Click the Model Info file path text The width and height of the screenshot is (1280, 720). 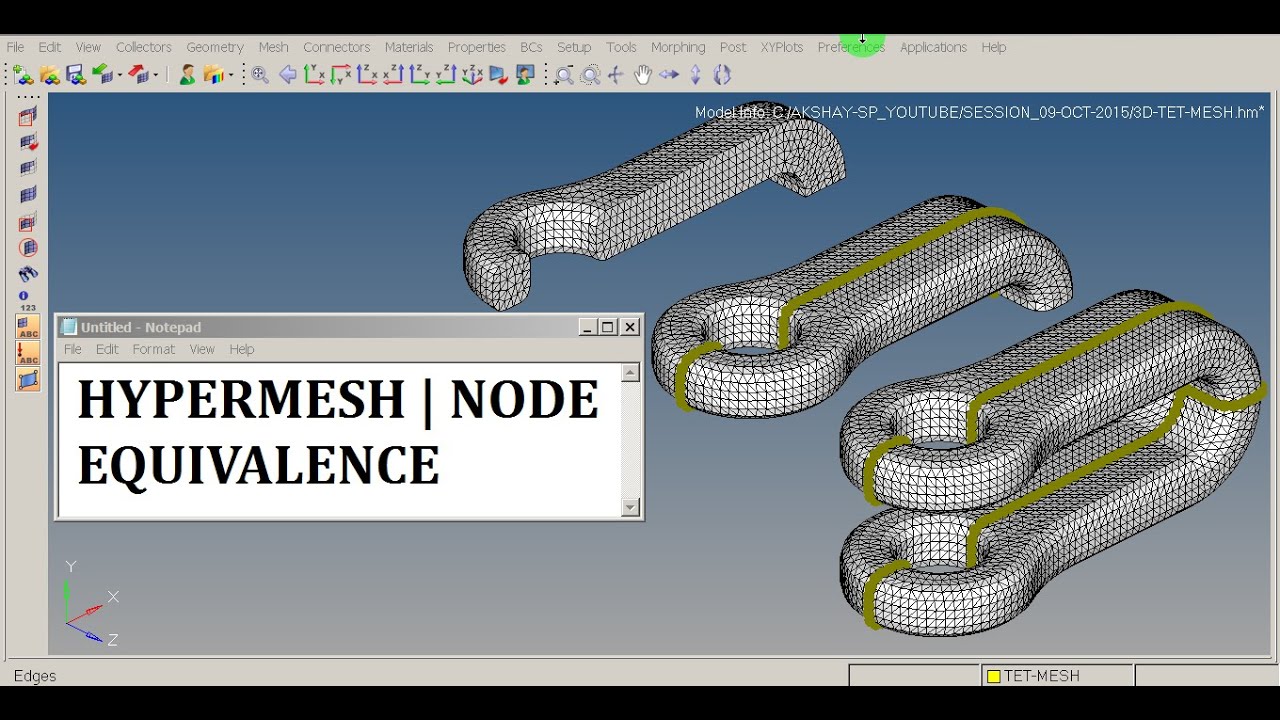tap(980, 112)
